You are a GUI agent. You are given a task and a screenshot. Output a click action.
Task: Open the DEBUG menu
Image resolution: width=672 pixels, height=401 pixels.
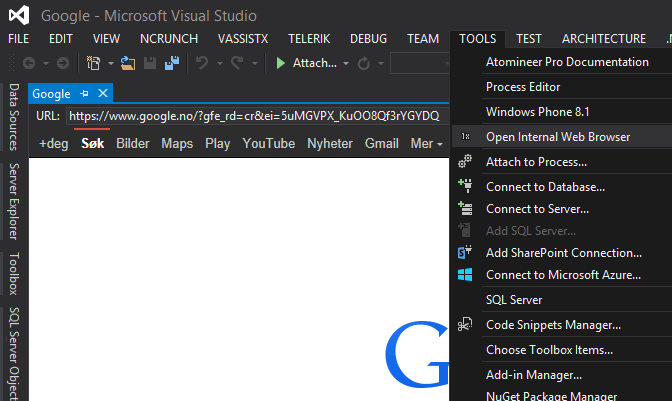point(368,39)
